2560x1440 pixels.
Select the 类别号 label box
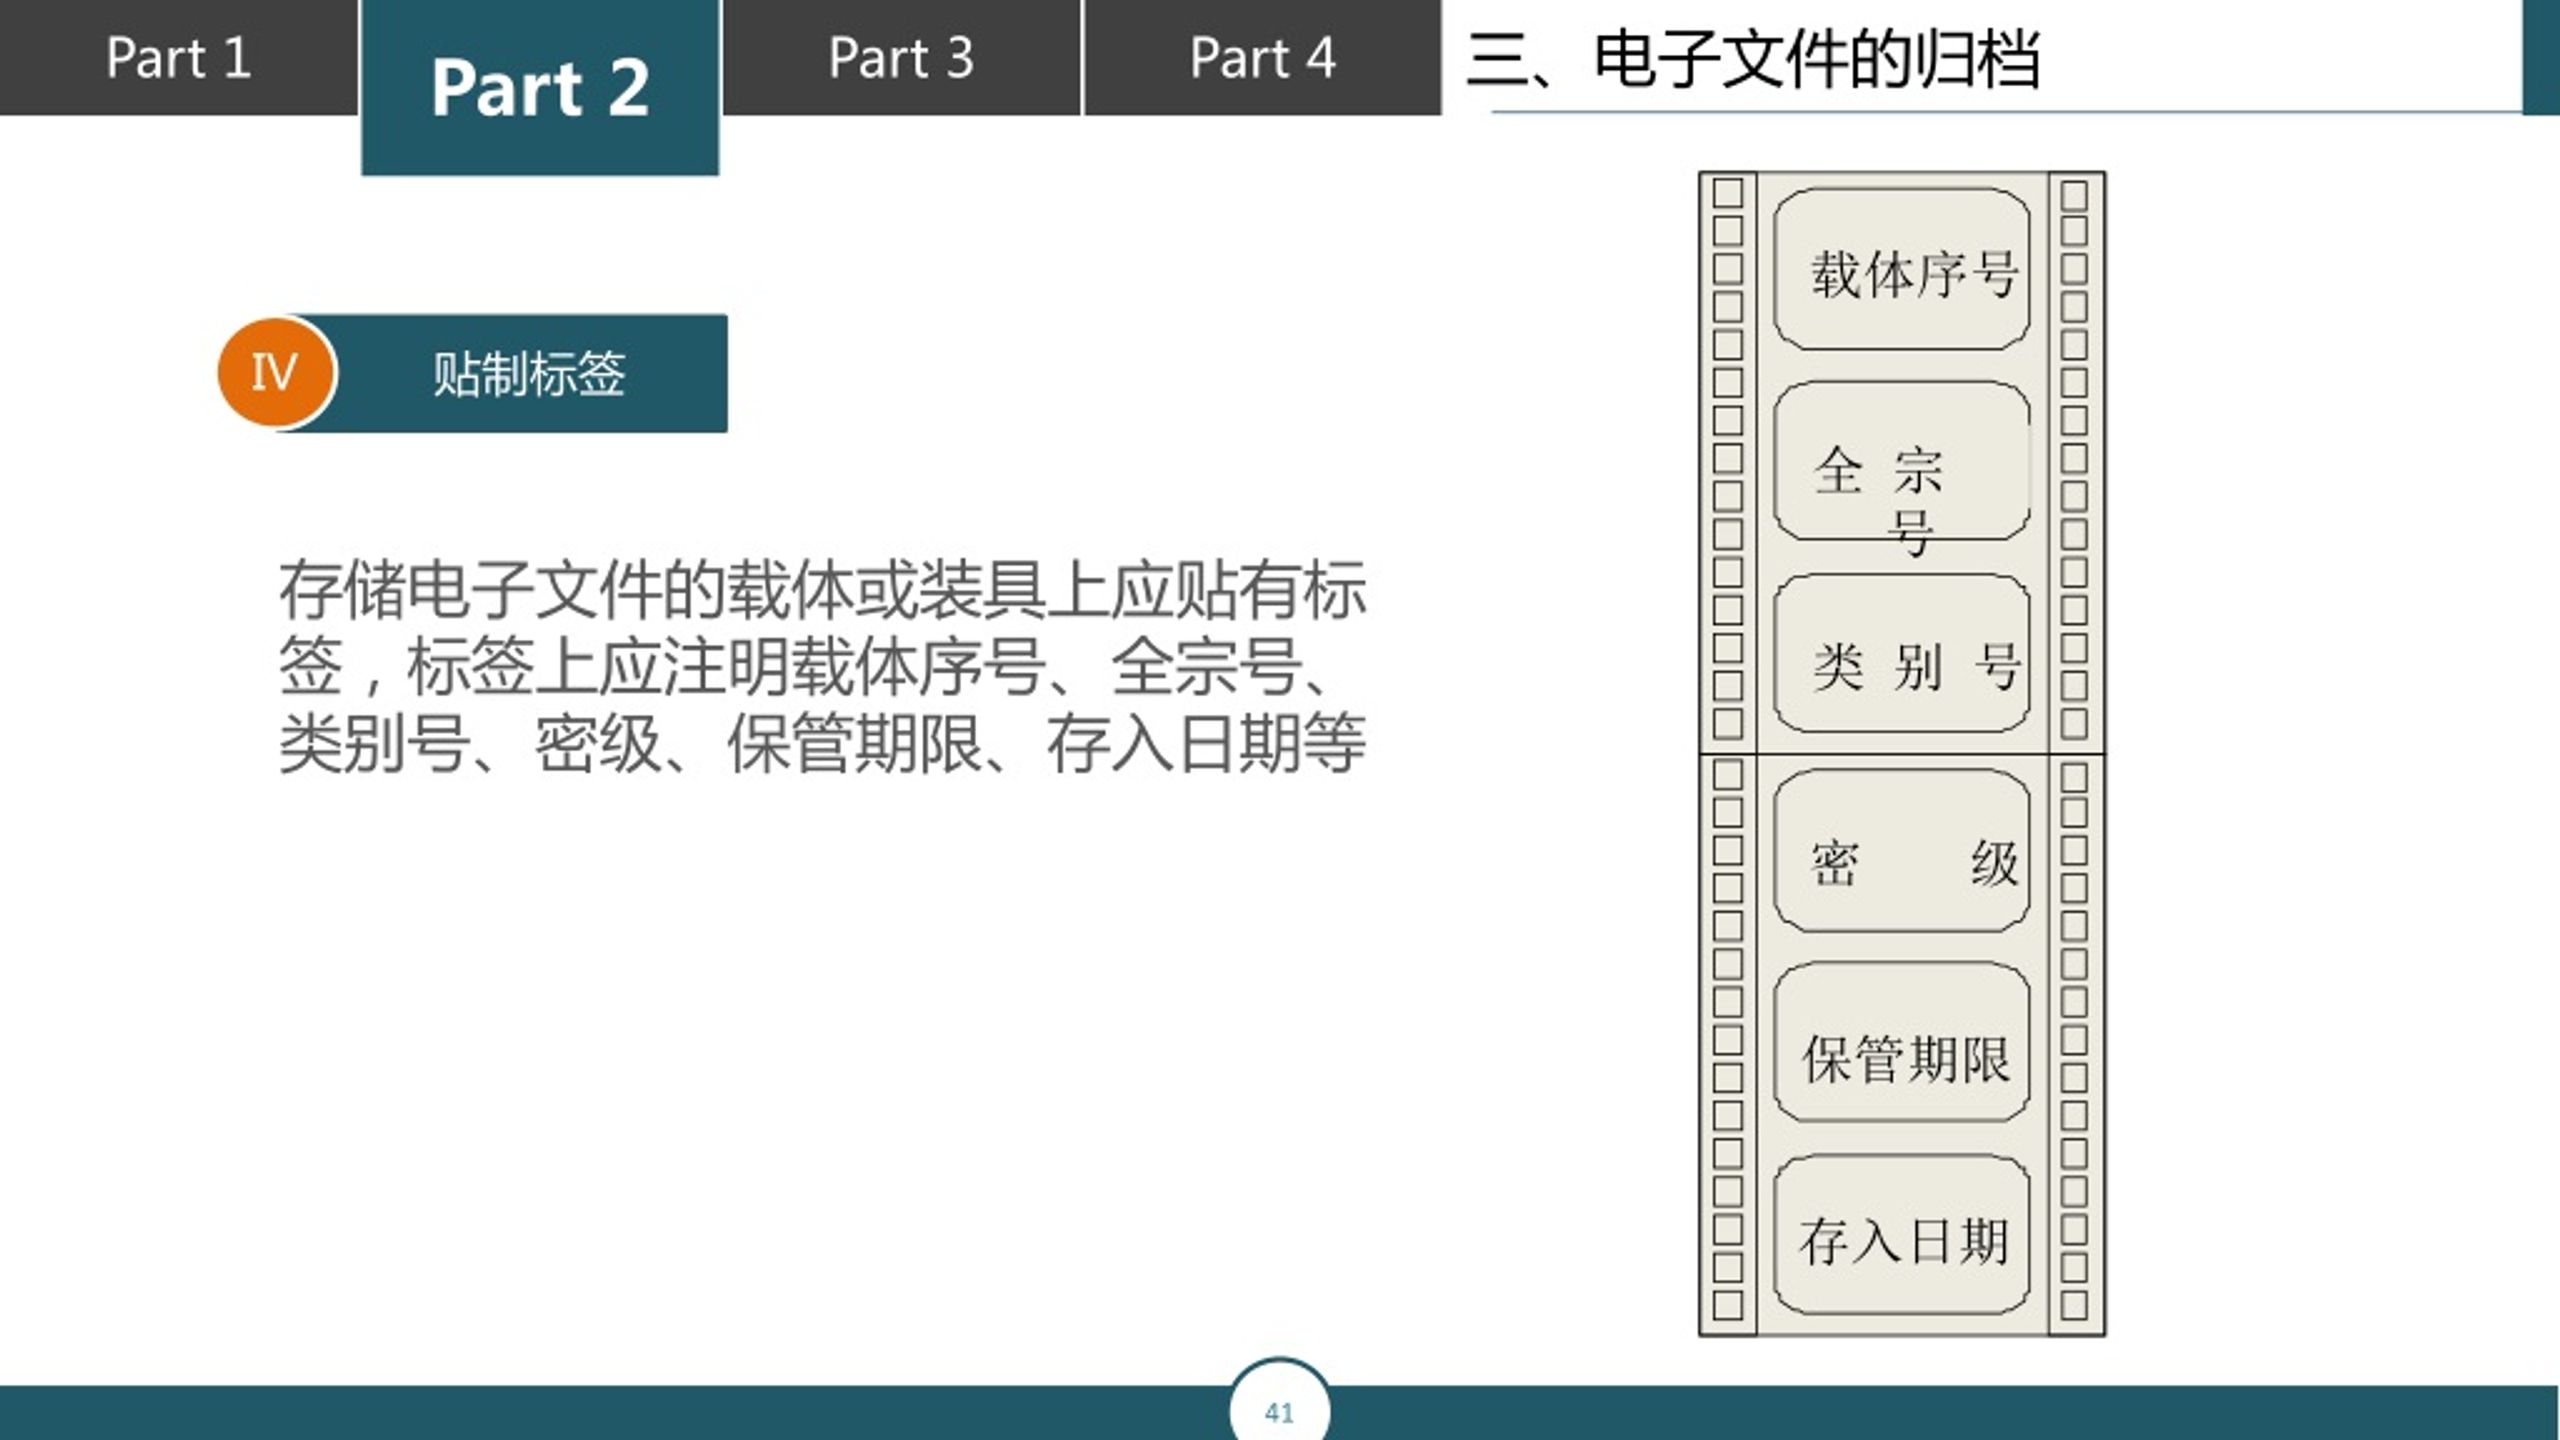[x=1901, y=654]
